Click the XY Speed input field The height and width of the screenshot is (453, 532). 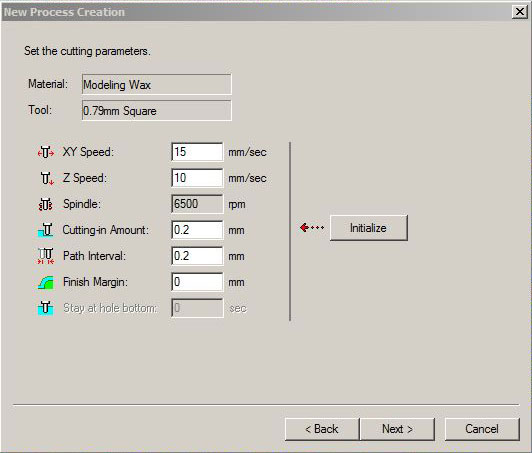tap(197, 152)
